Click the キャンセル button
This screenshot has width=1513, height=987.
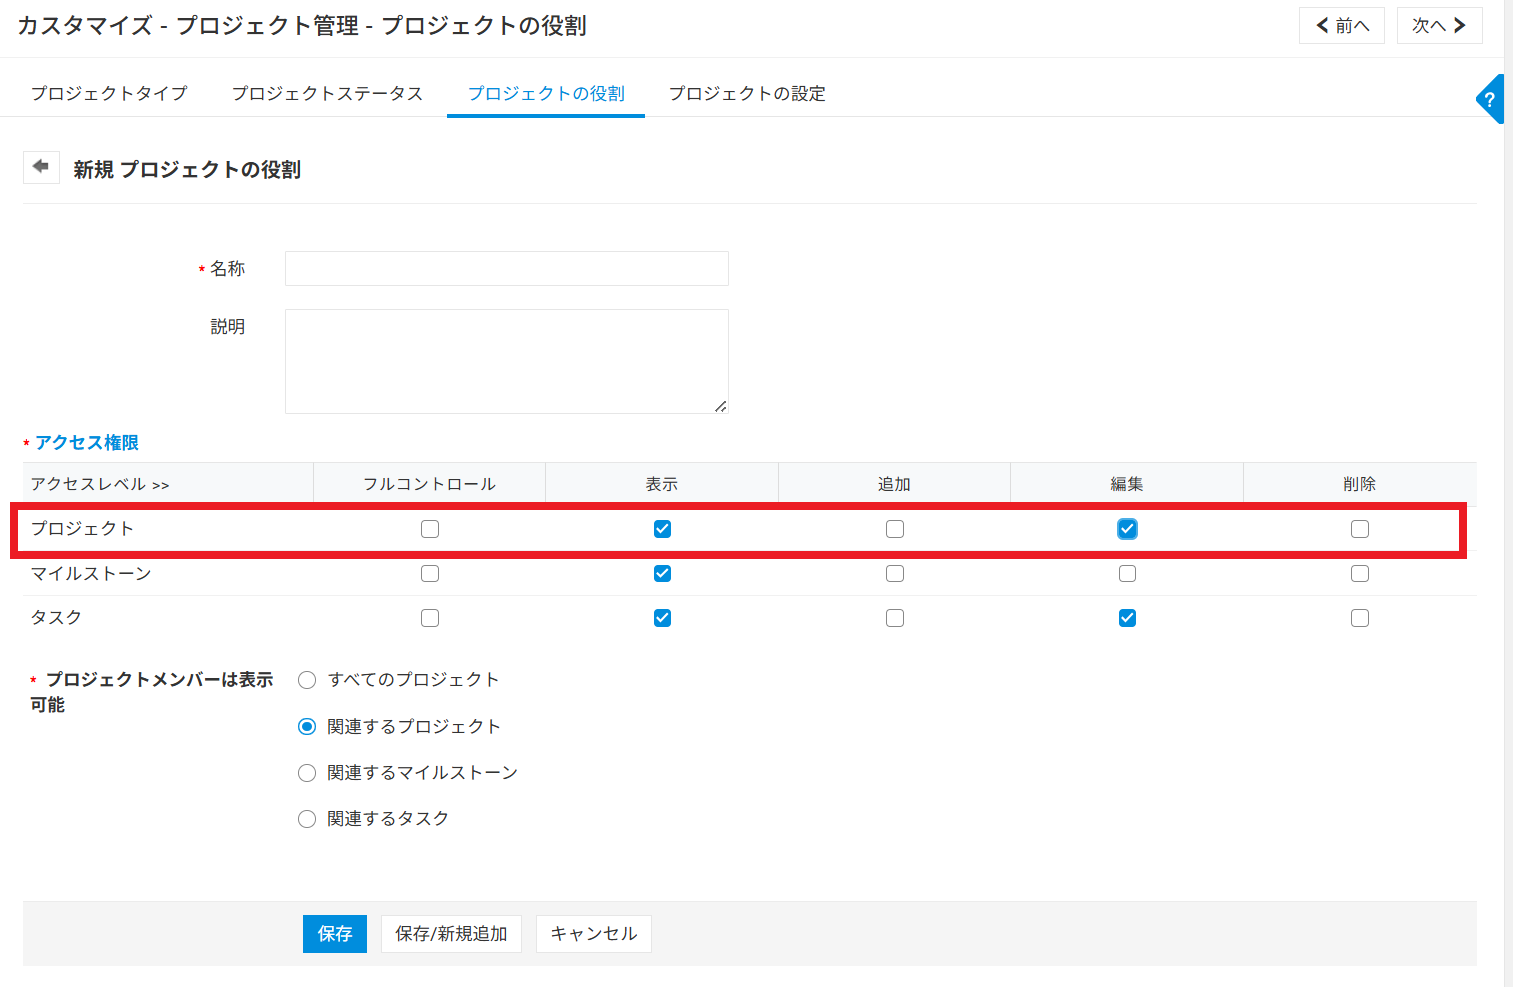(594, 934)
